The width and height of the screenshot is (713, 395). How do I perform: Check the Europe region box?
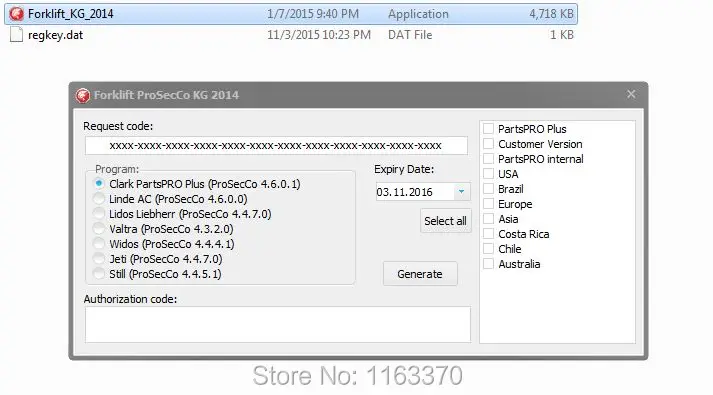pyautogui.click(x=488, y=204)
